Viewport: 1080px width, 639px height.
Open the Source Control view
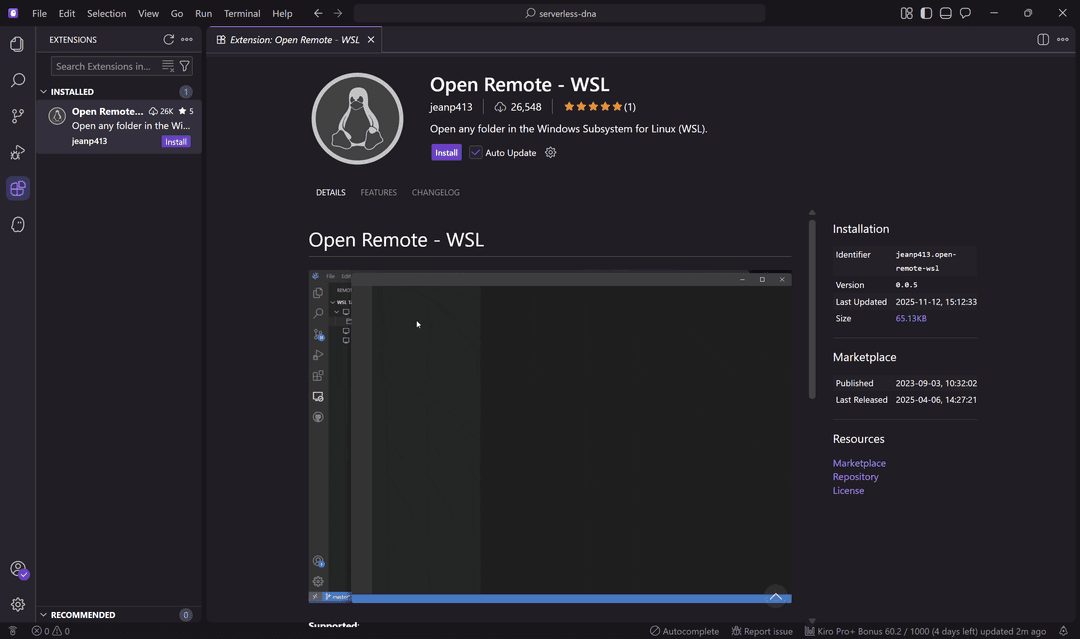(16, 116)
